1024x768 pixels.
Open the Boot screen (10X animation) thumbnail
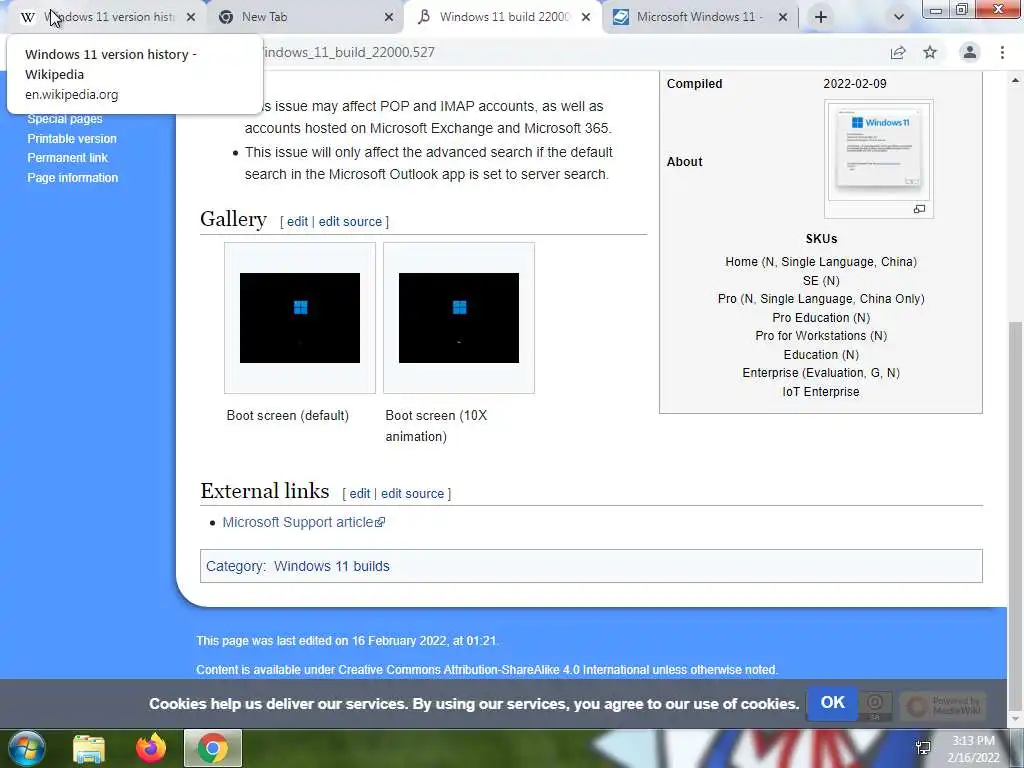(459, 318)
